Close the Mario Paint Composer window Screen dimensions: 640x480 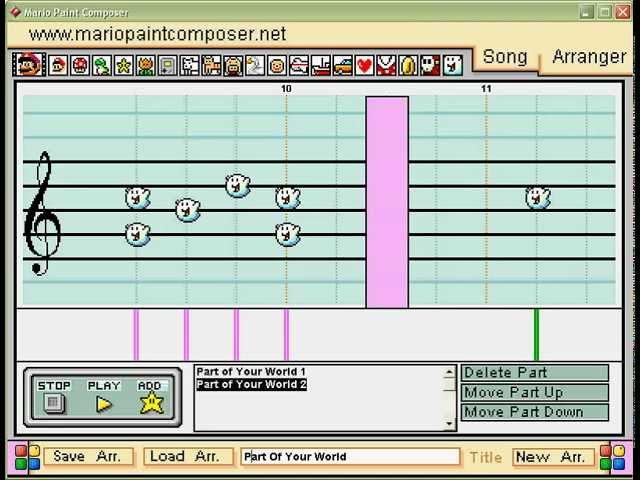(623, 12)
